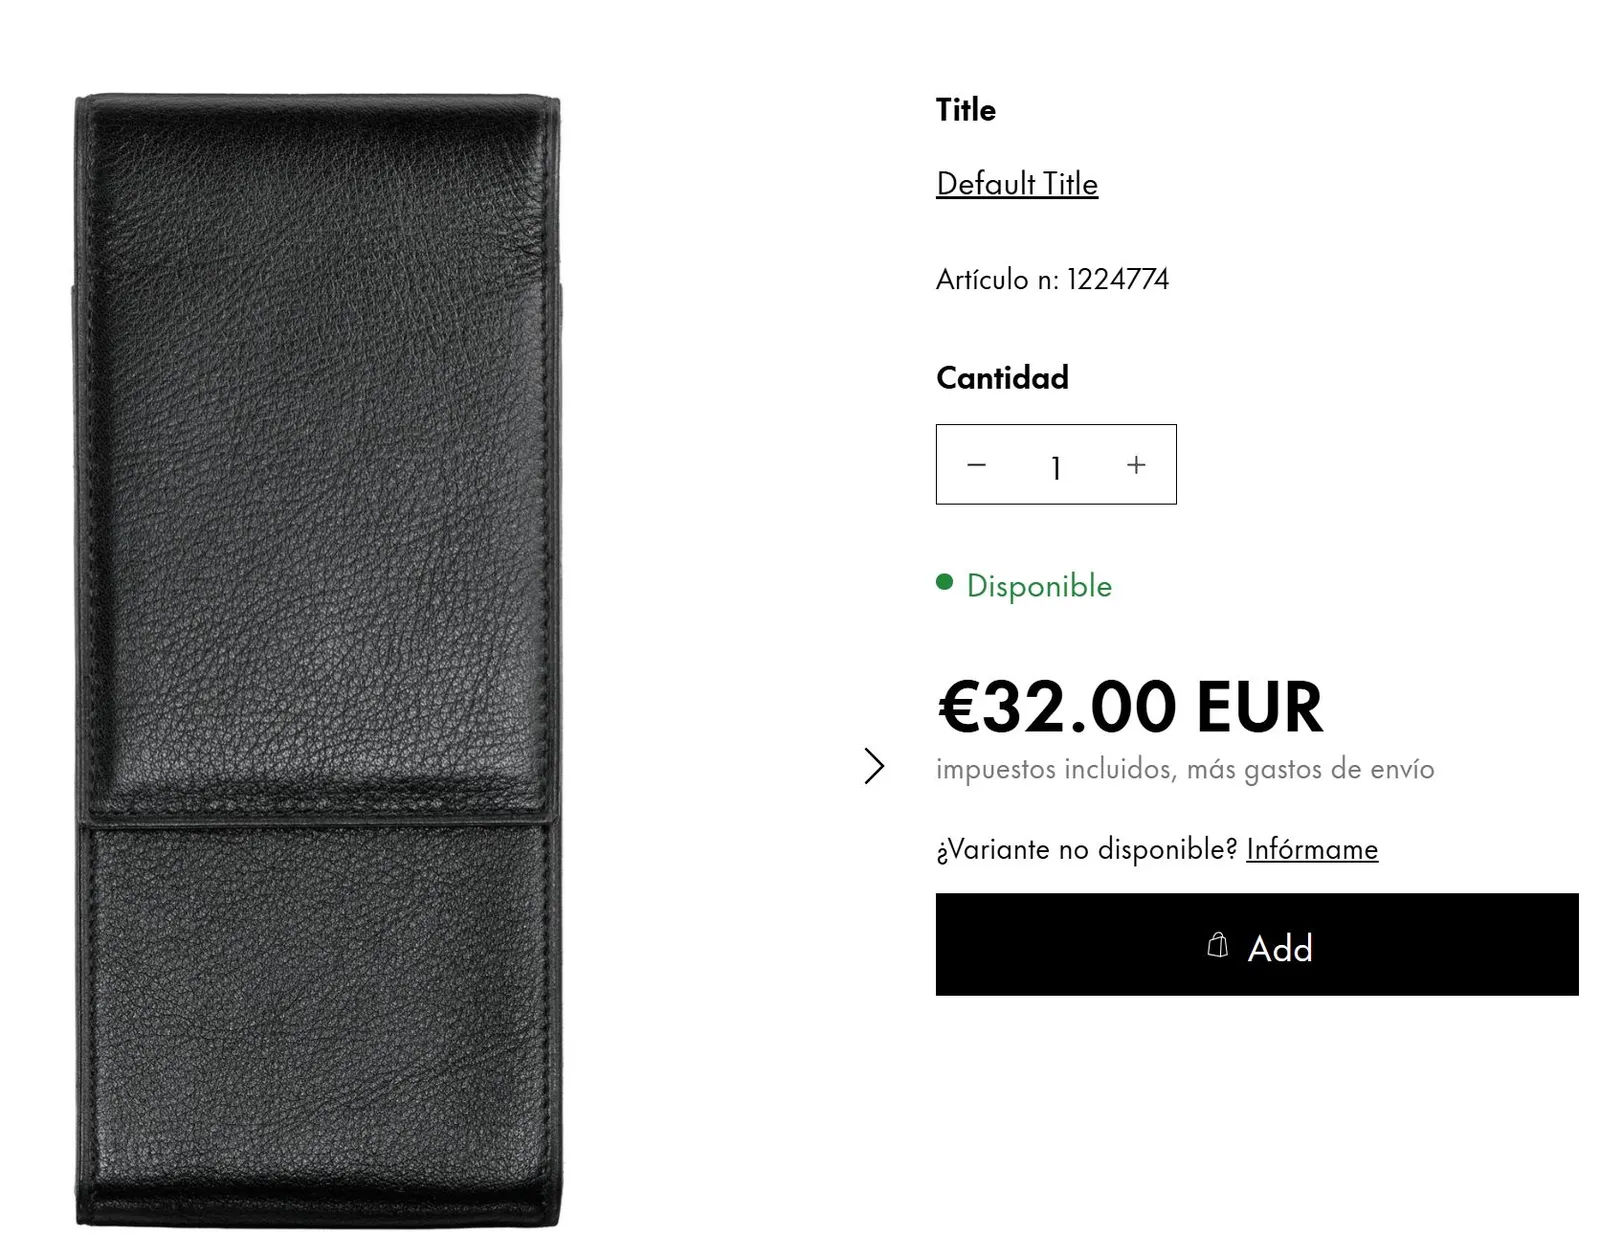Click the ¿Variante no disponible? text

coord(1087,849)
